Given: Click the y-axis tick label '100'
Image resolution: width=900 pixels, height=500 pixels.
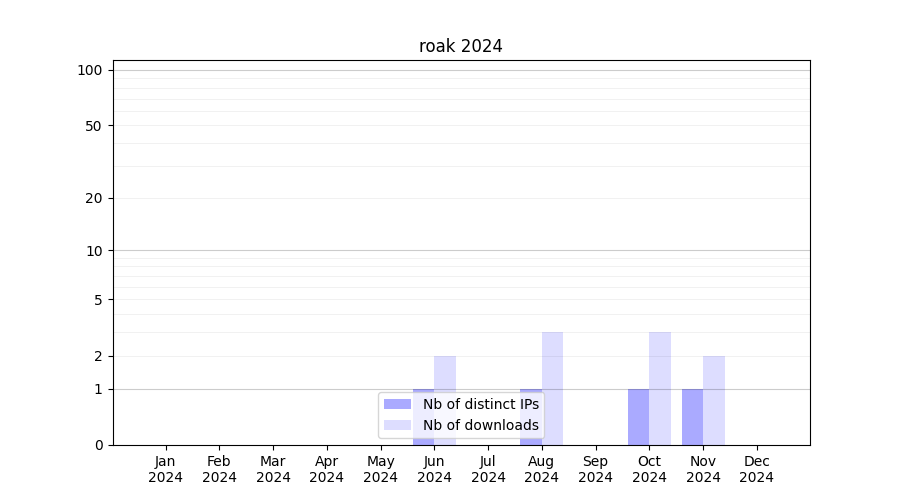Looking at the screenshot, I should tap(90, 70).
